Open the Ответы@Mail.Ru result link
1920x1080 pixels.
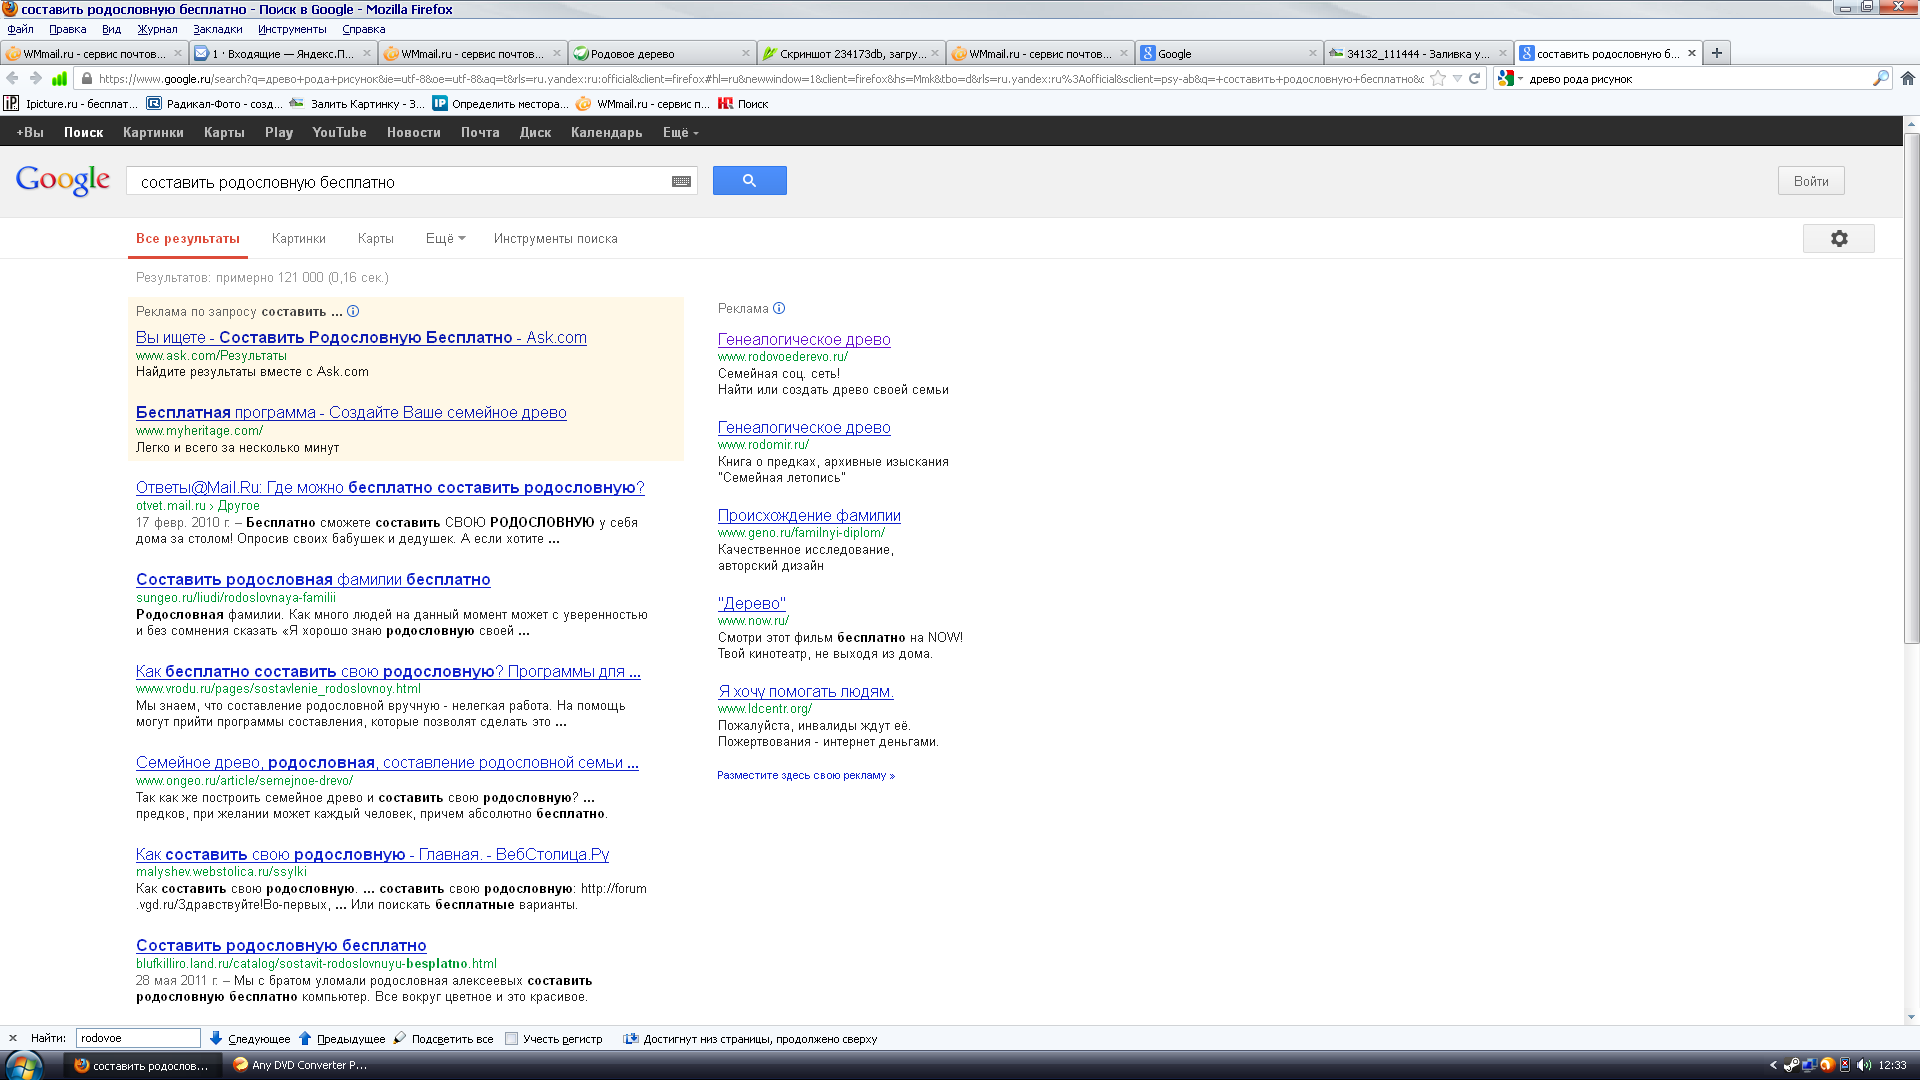coord(390,487)
